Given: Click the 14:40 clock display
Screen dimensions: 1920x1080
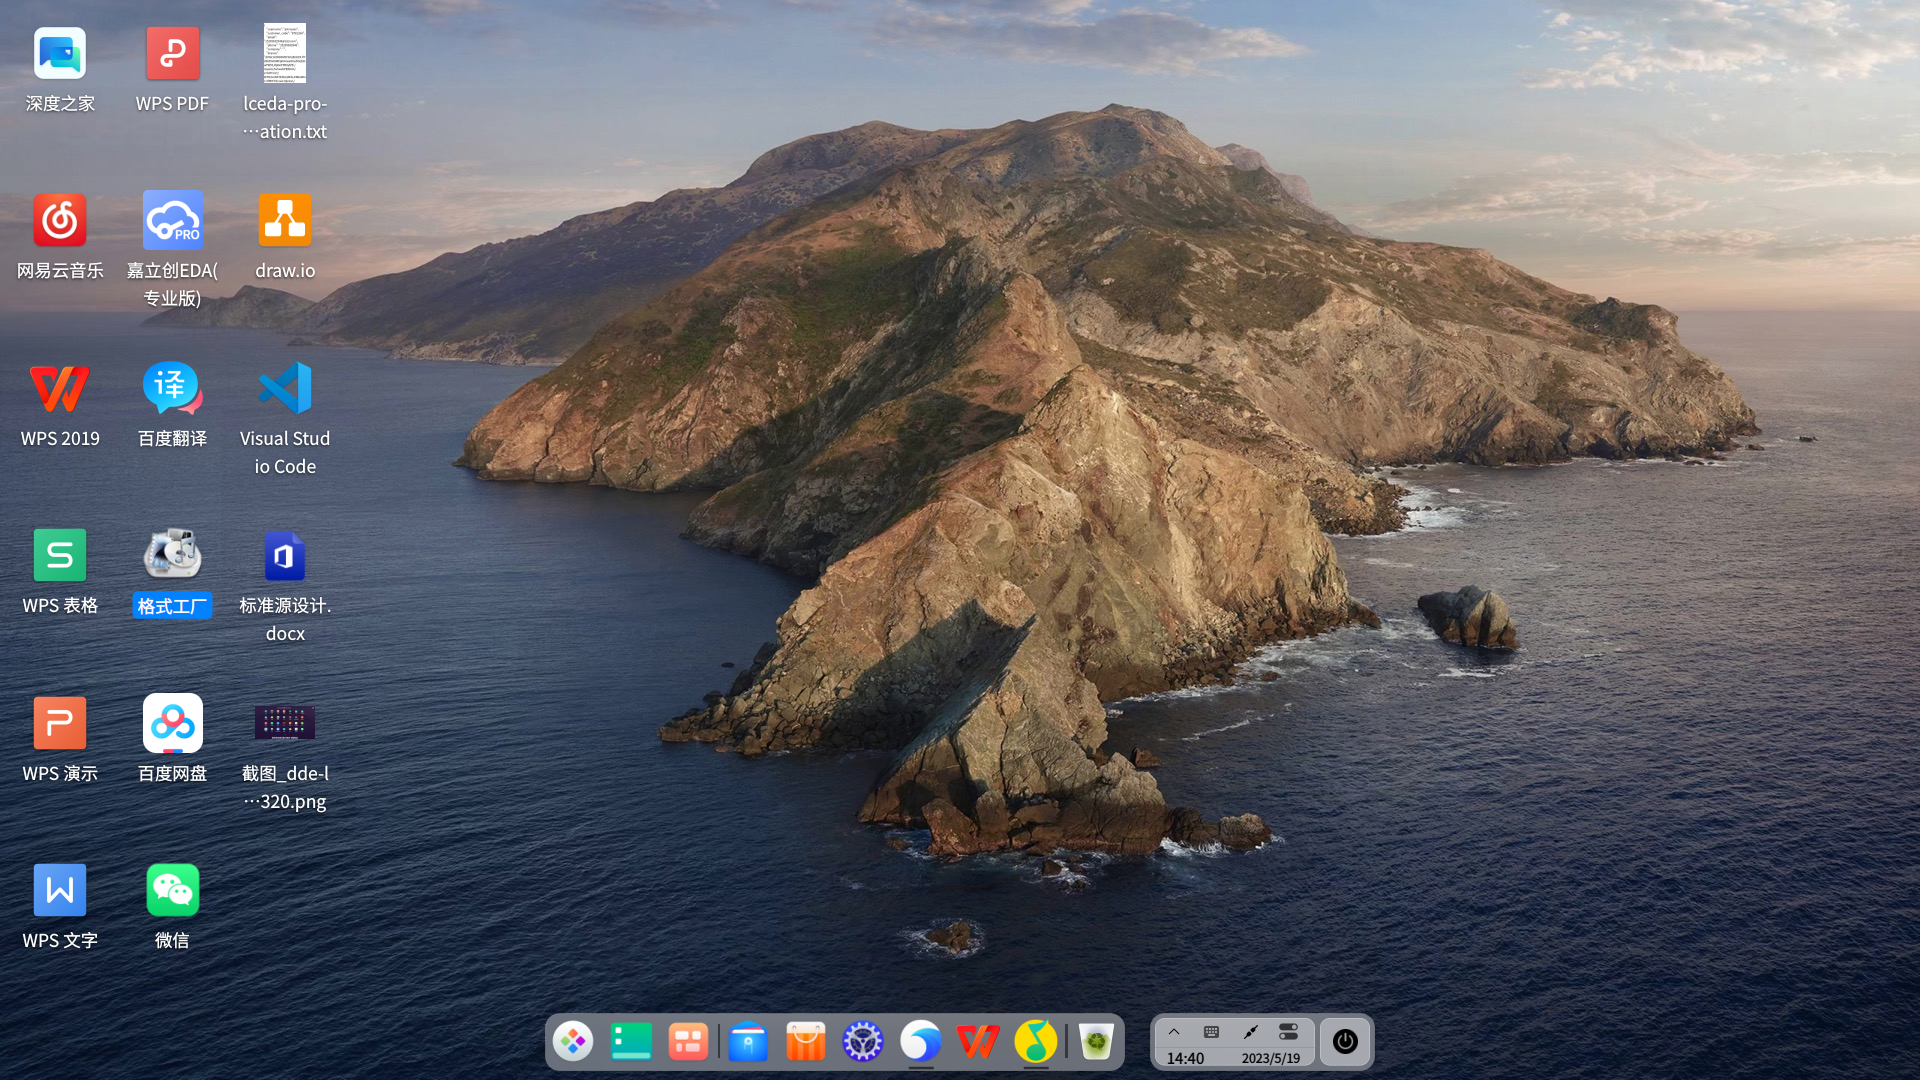Looking at the screenshot, I should (x=1185, y=1058).
